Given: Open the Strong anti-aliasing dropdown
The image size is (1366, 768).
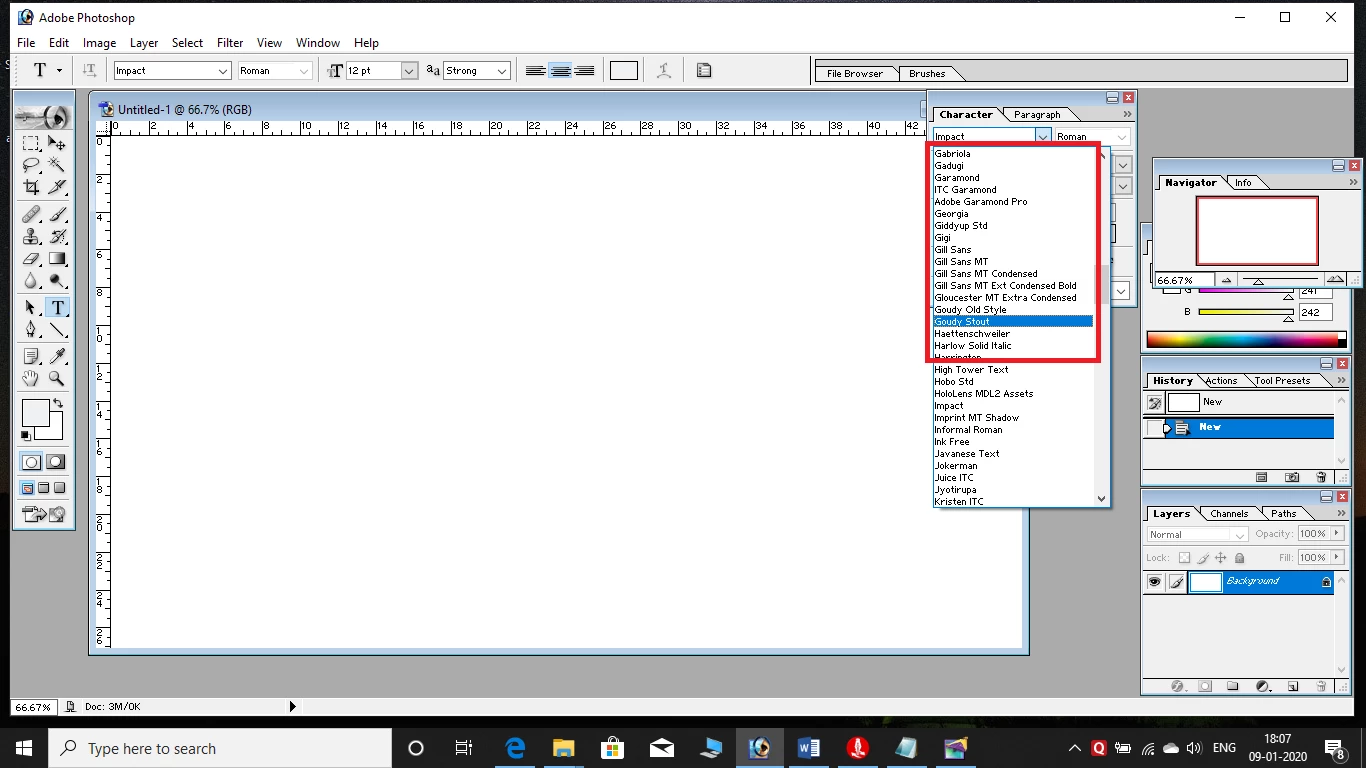Looking at the screenshot, I should coord(502,71).
